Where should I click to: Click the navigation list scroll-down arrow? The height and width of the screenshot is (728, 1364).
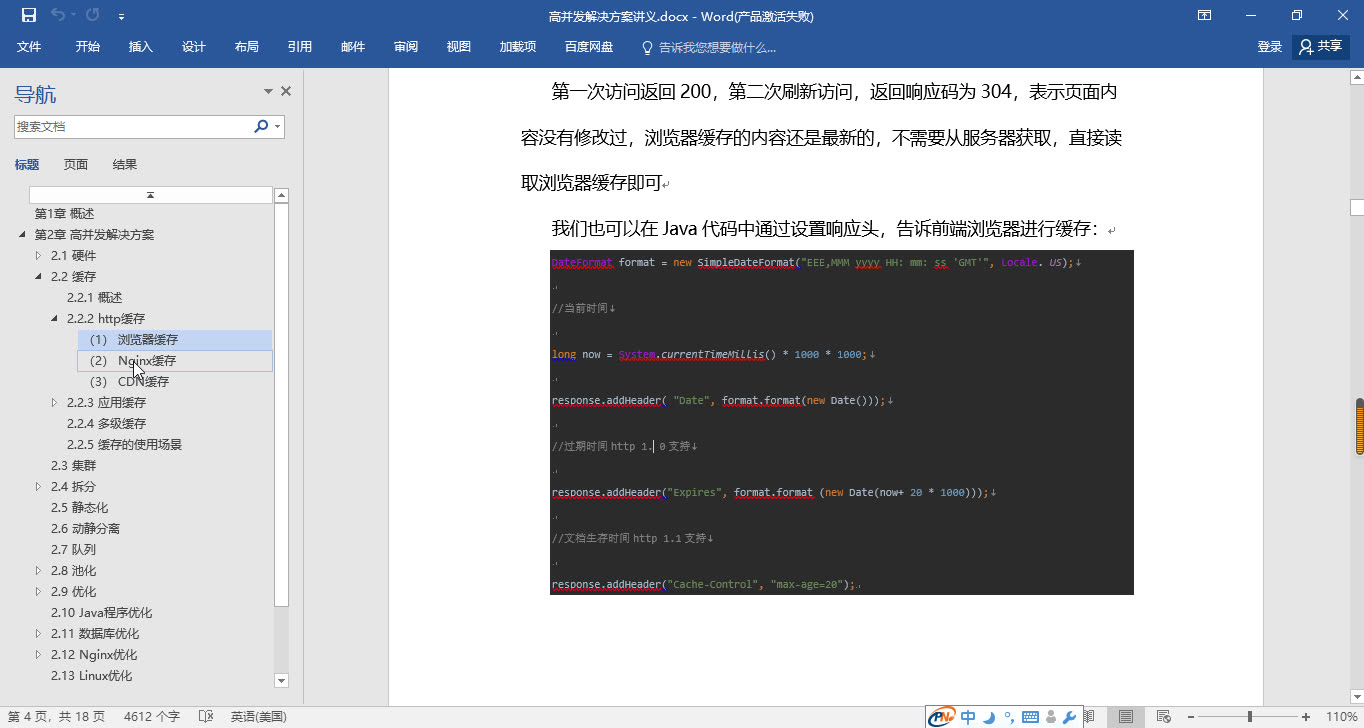282,680
